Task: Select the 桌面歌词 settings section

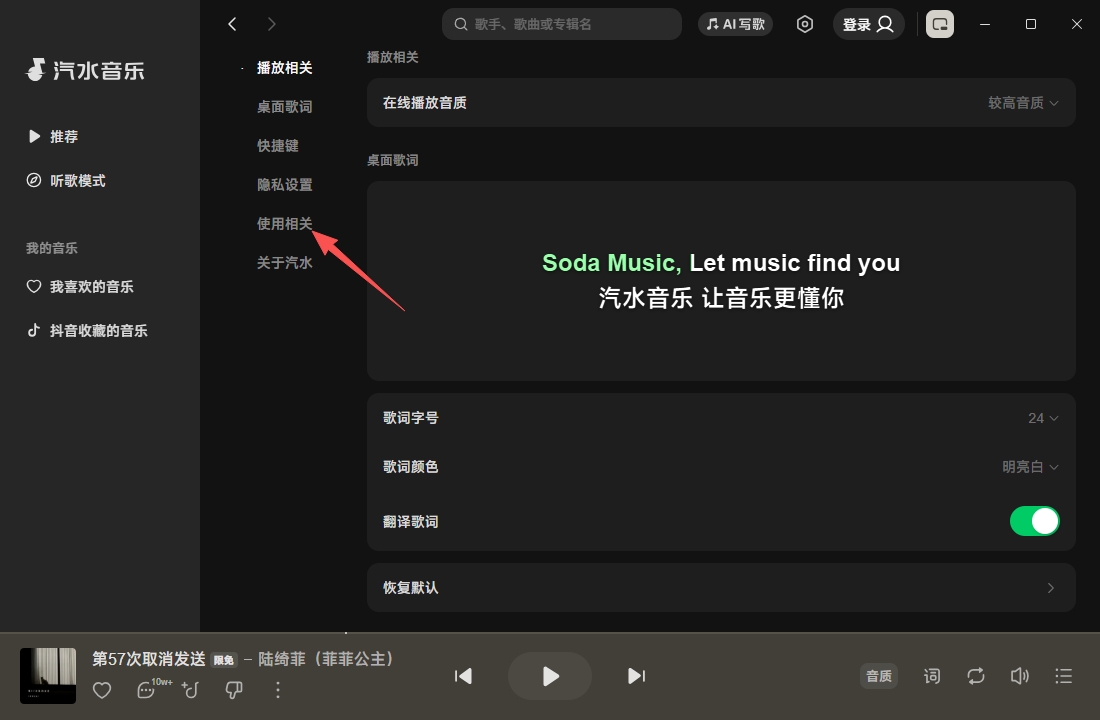Action: [x=284, y=107]
